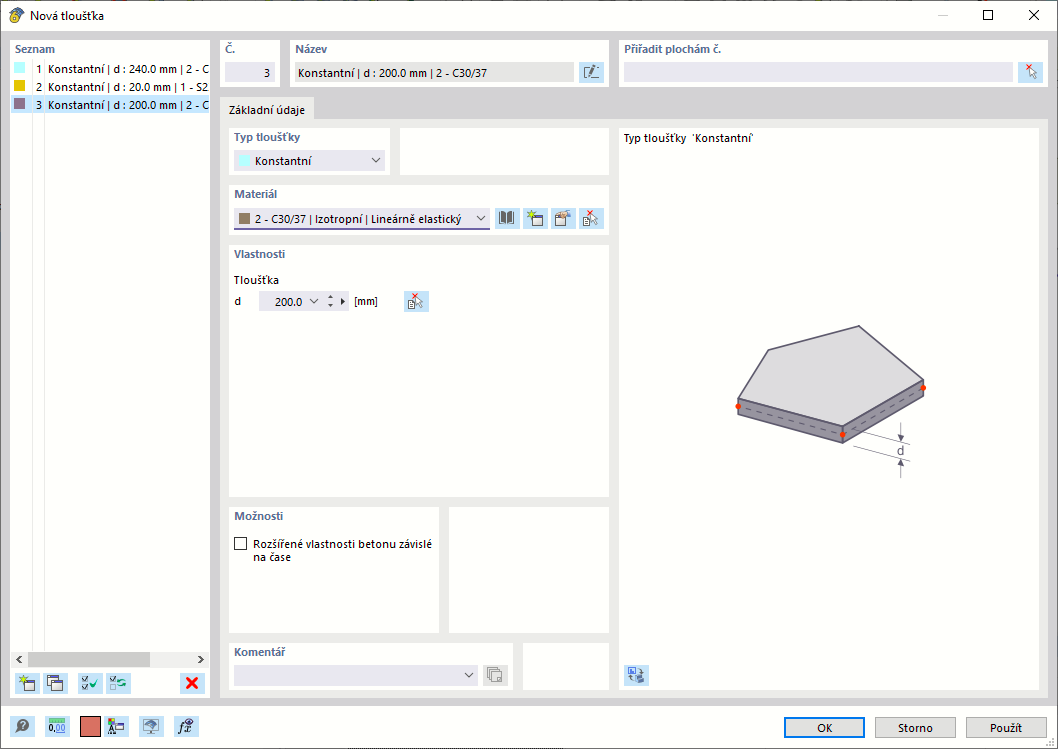The width and height of the screenshot is (1058, 749).
Task: Delete selected thickness with red X
Action: coord(192,683)
